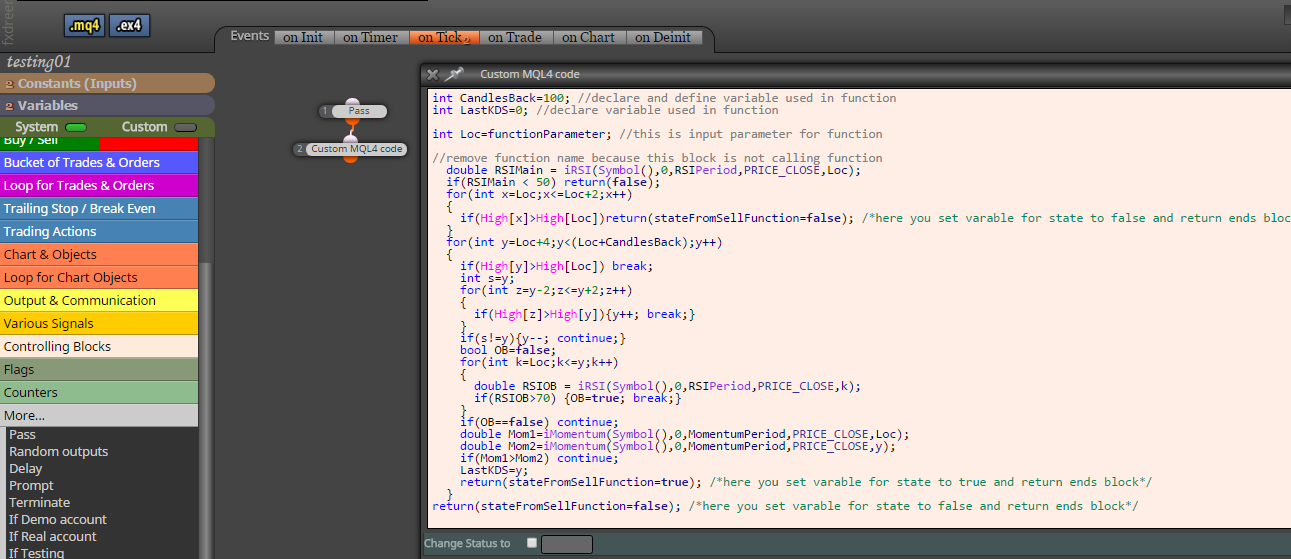Choose the Random outputs block from list

click(x=59, y=452)
